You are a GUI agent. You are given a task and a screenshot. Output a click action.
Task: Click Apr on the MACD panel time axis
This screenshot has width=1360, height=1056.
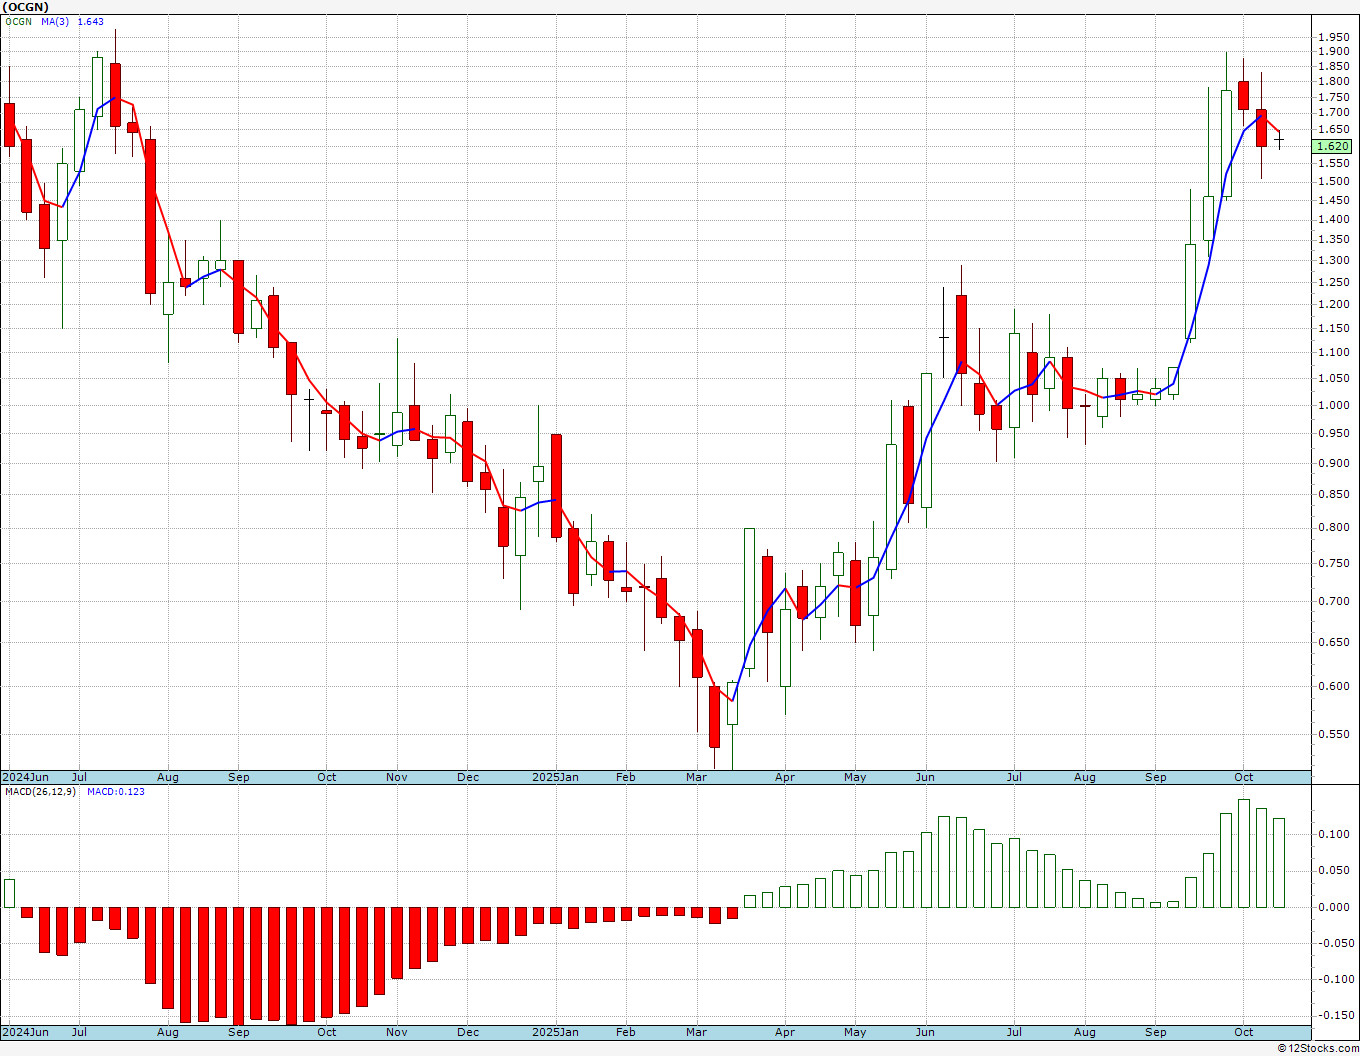[785, 1032]
